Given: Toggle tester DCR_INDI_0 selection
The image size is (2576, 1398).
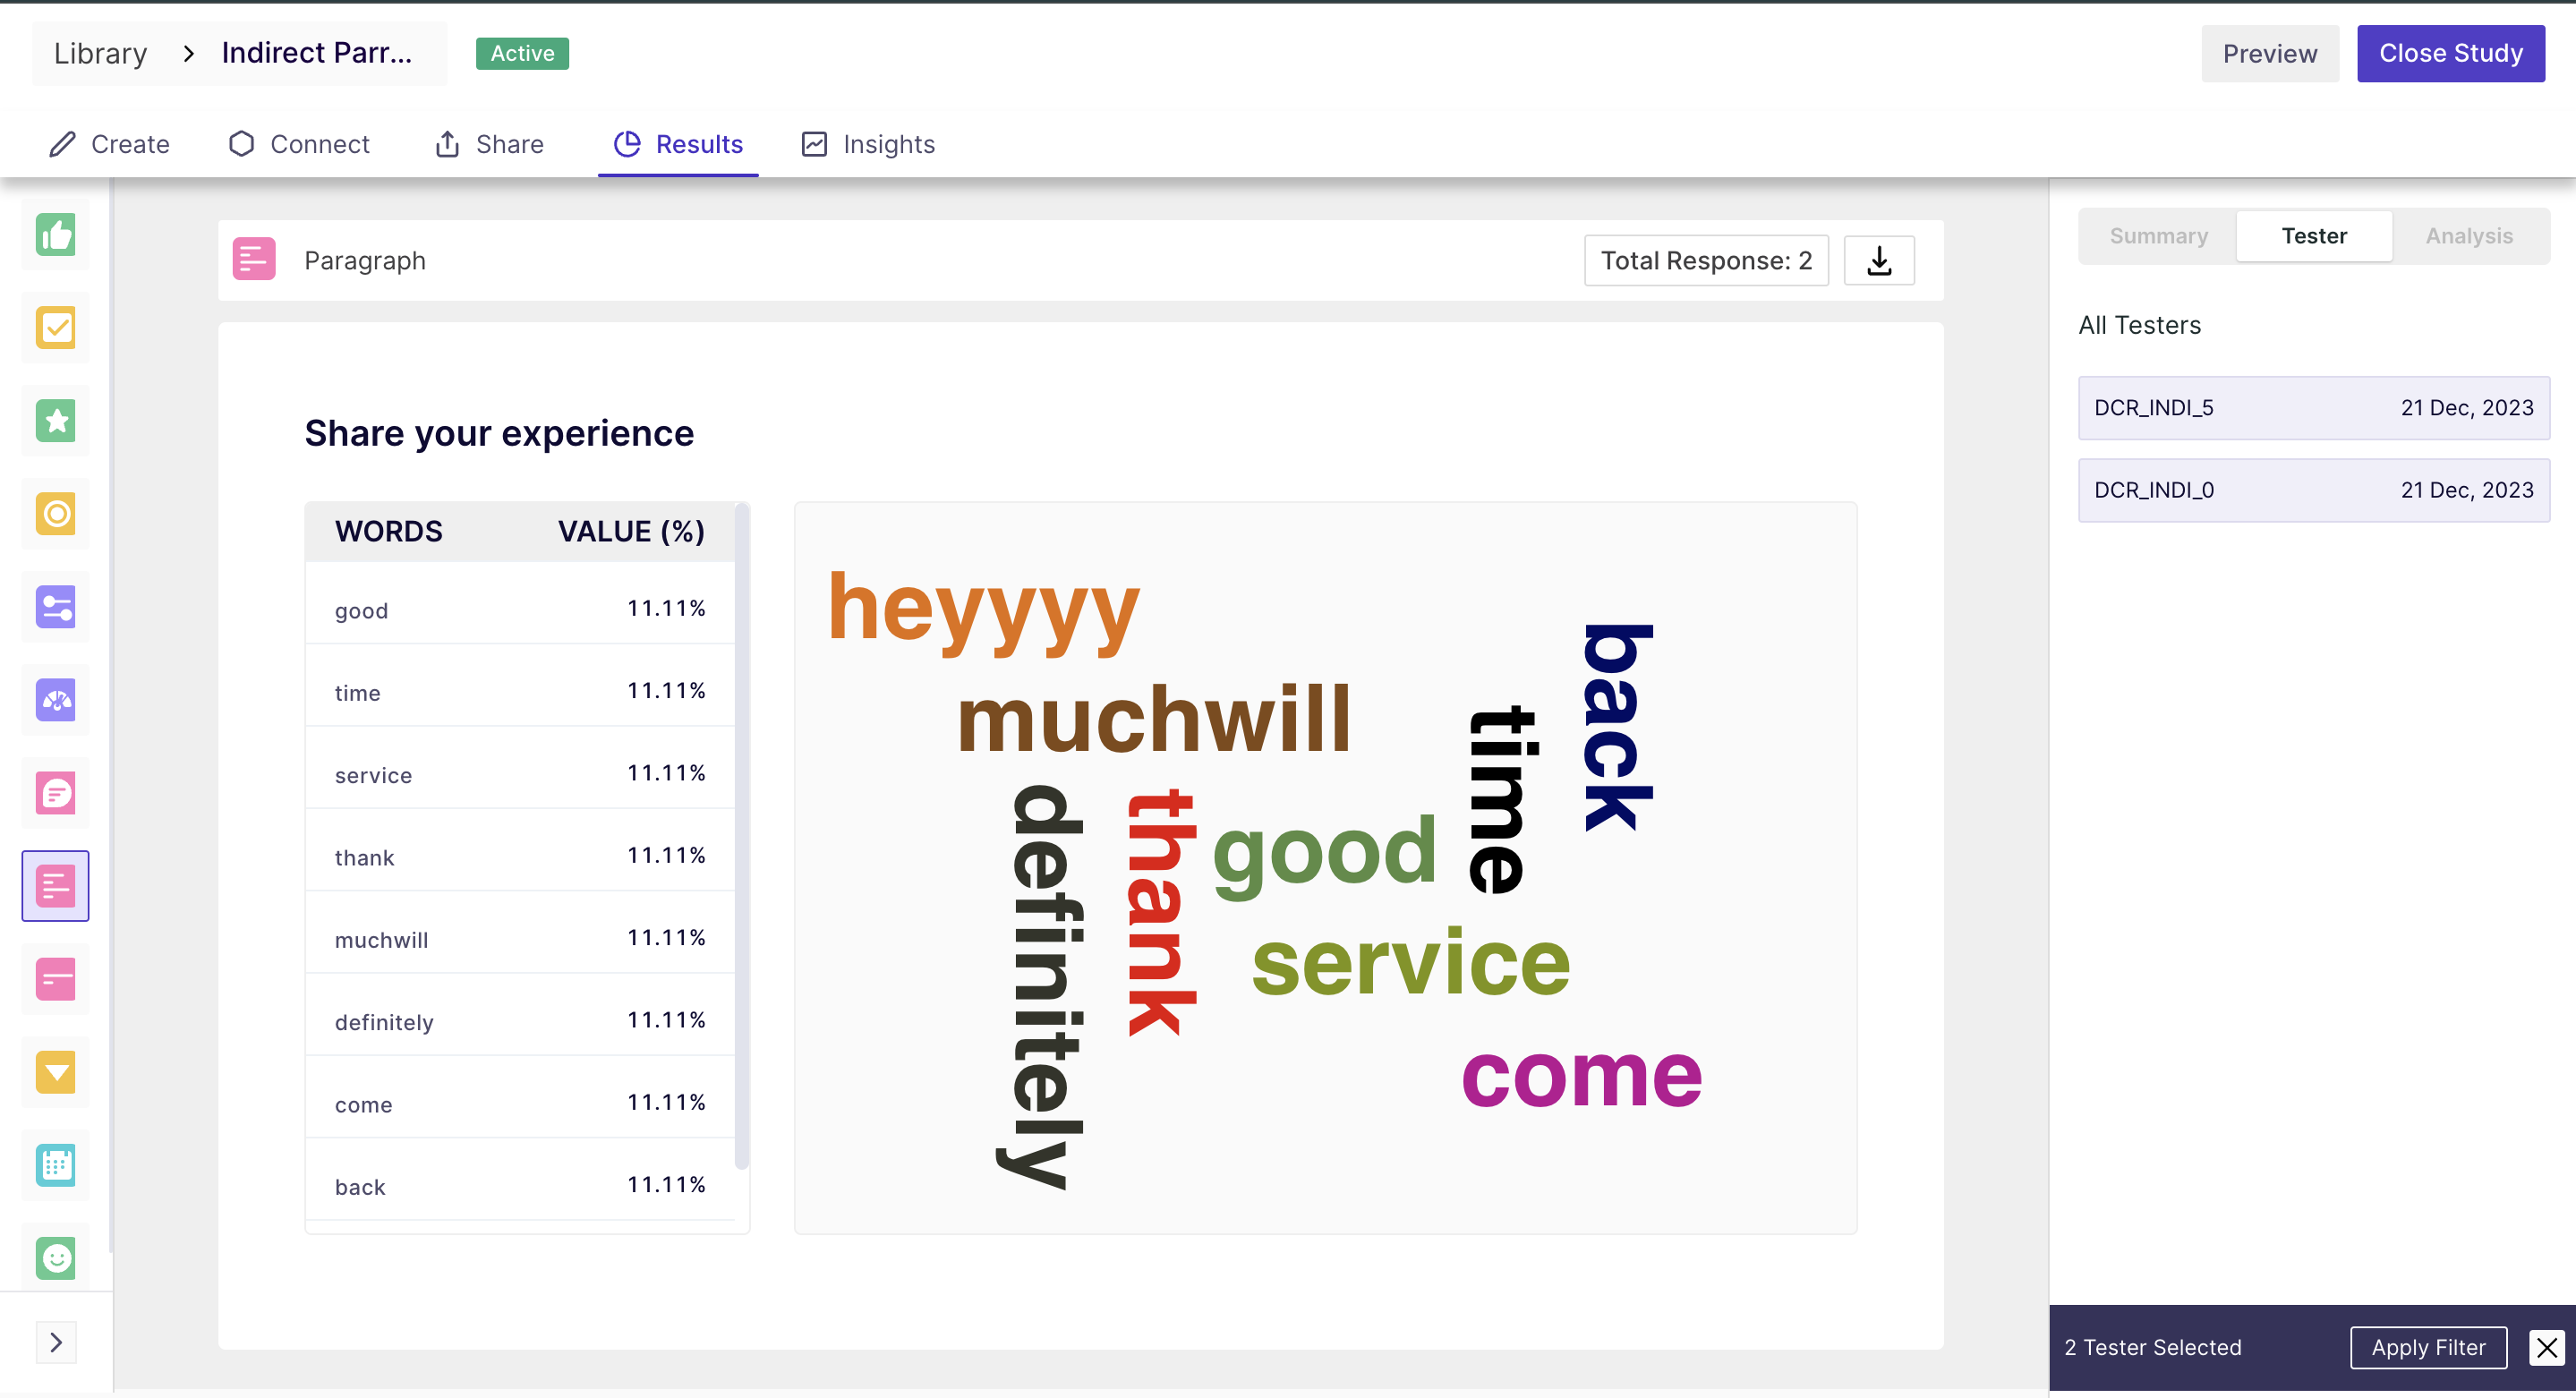Looking at the screenshot, I should [2314, 490].
